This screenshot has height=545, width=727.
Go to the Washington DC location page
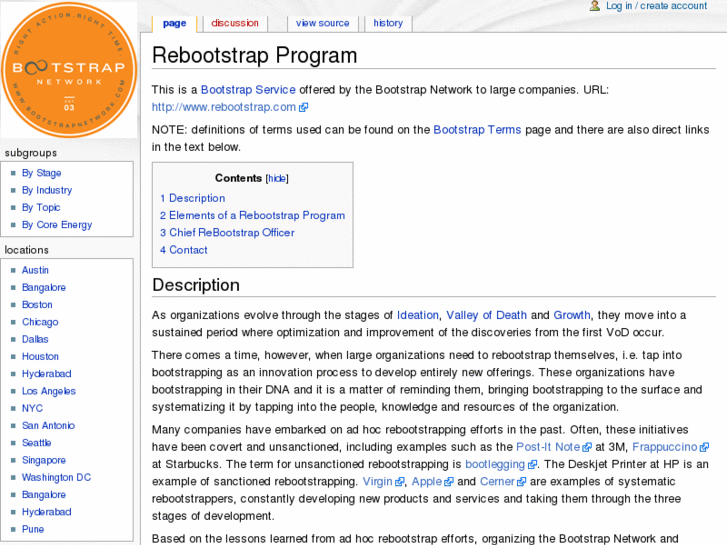coord(56,477)
